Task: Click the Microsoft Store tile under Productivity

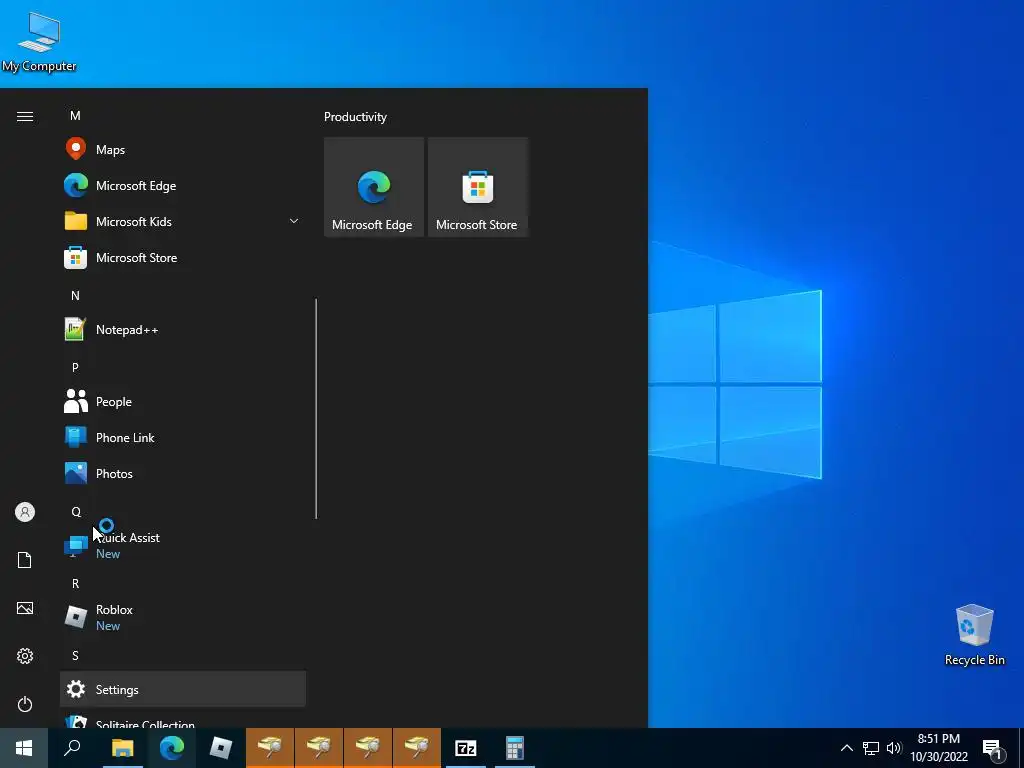Action: tap(477, 187)
